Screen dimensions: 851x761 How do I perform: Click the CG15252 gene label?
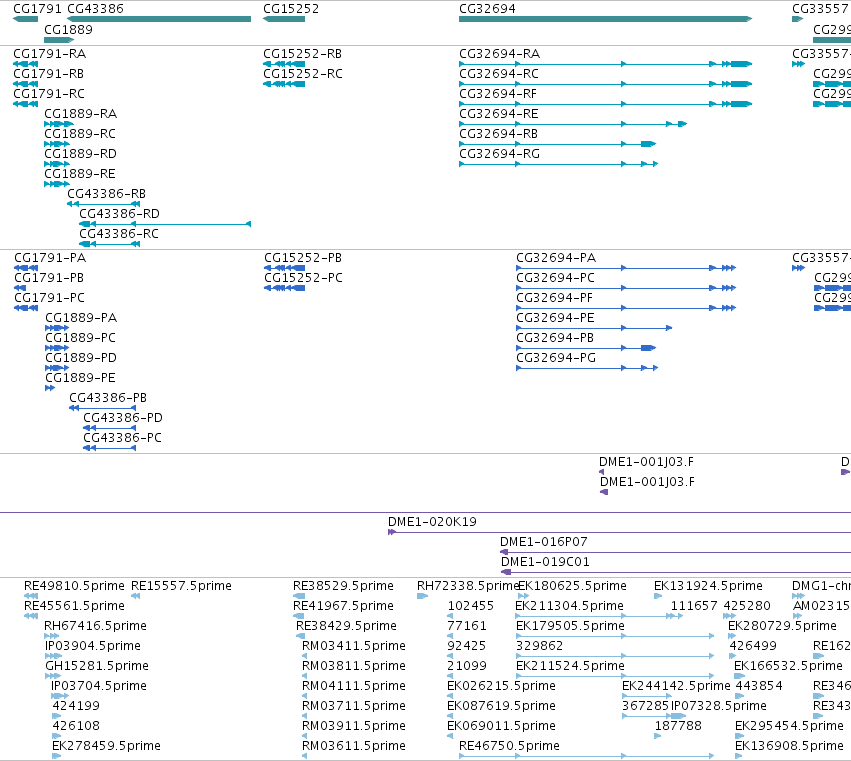point(291,9)
